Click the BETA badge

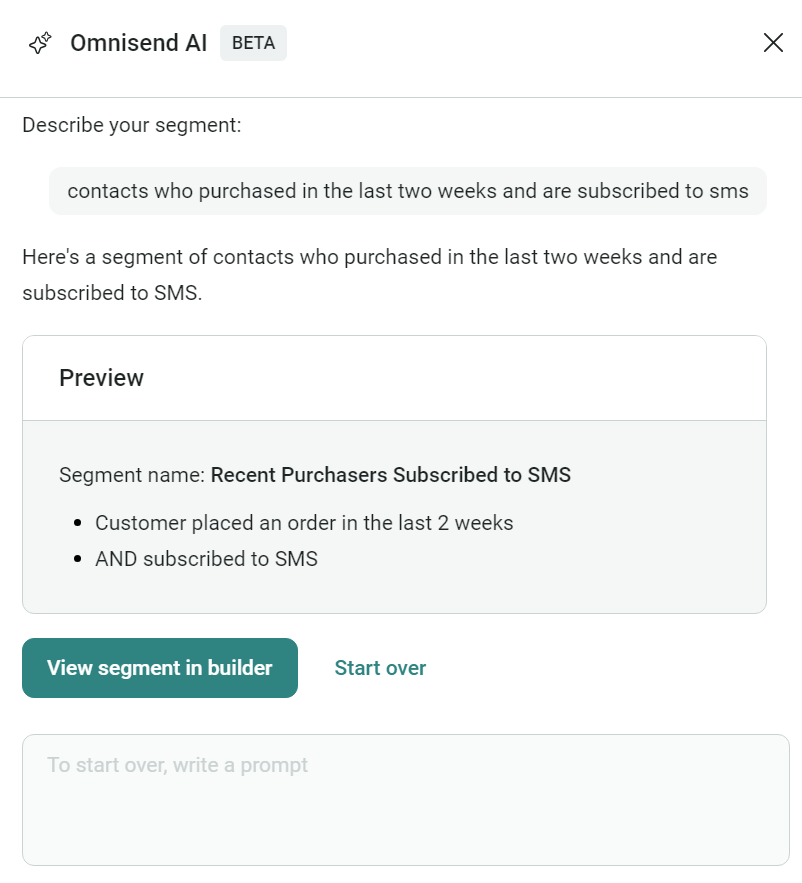pos(253,43)
